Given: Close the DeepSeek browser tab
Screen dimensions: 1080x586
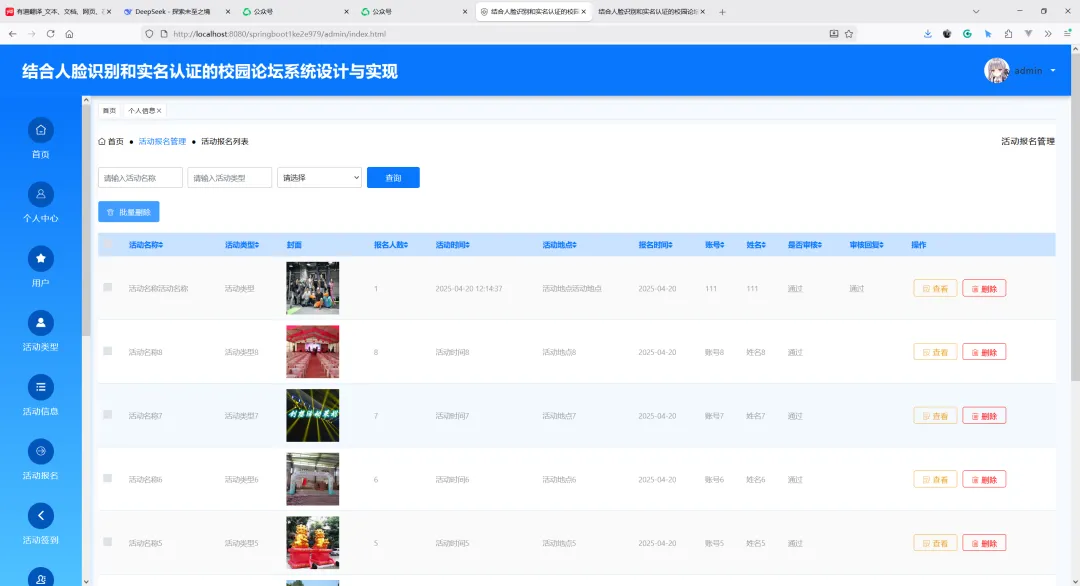Looking at the screenshot, I should click(x=228, y=12).
